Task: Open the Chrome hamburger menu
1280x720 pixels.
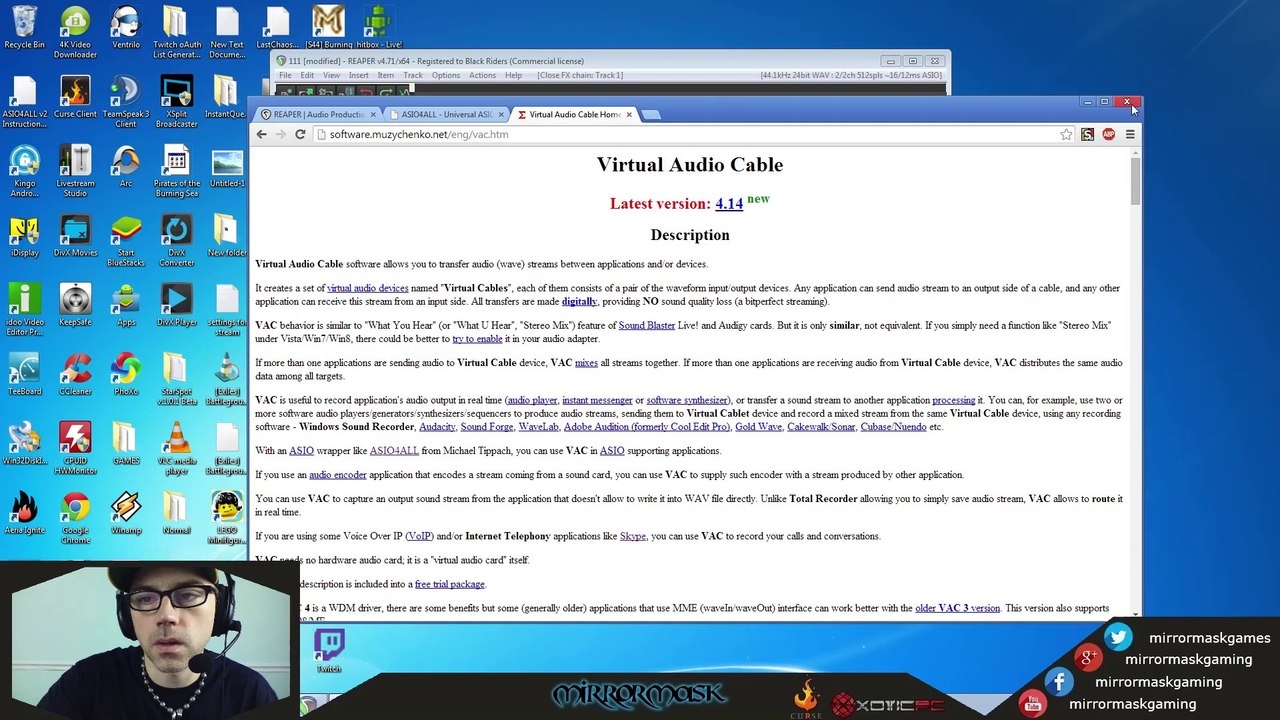Action: (x=1130, y=134)
